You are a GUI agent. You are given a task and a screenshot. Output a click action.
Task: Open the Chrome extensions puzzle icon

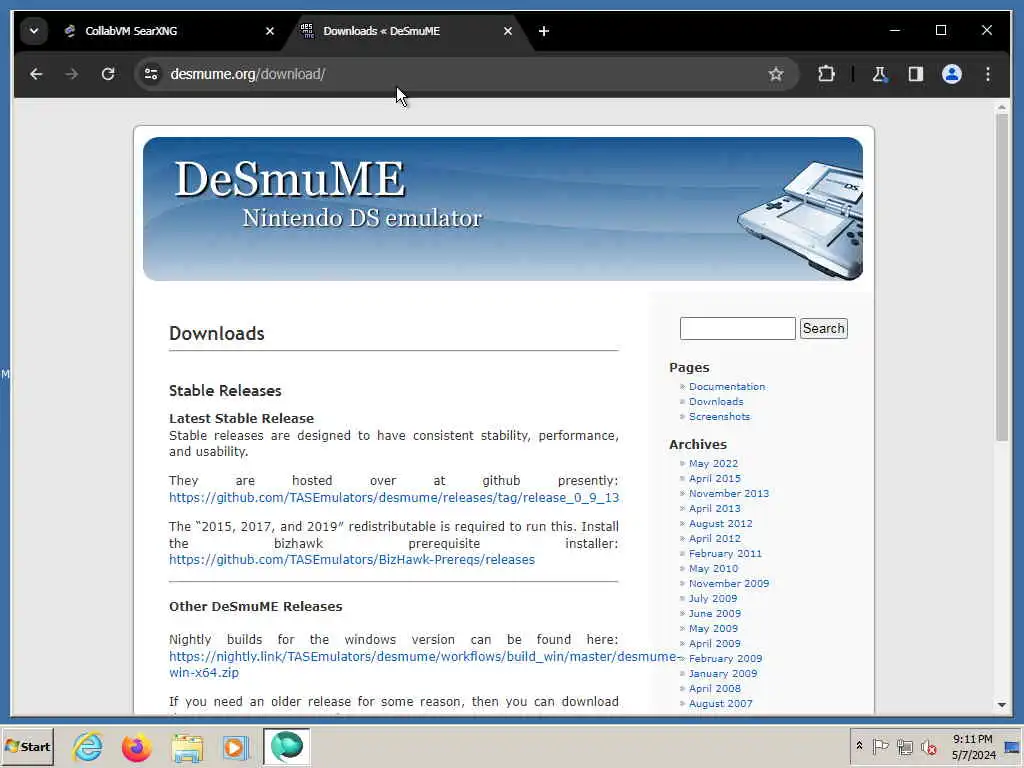click(826, 74)
